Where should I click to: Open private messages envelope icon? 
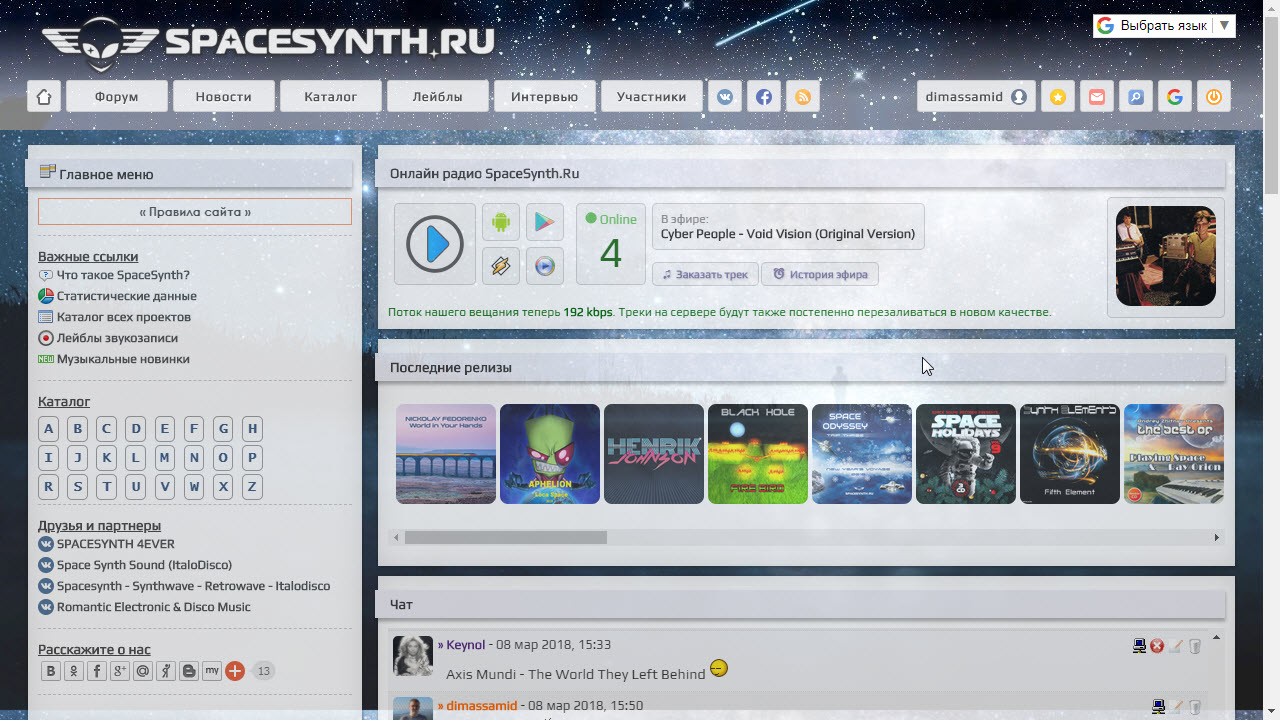point(1097,97)
